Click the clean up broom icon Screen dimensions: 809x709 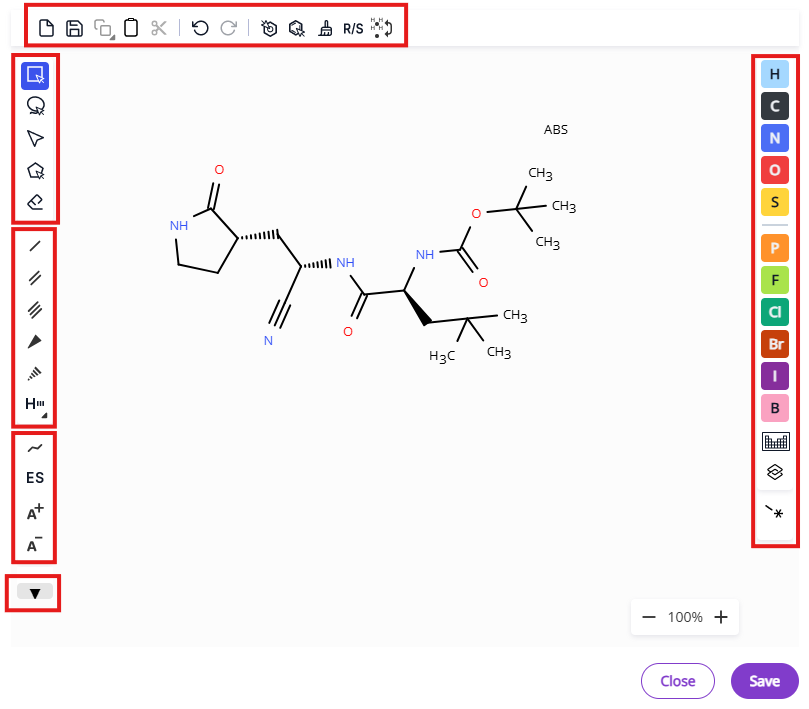tap(325, 28)
